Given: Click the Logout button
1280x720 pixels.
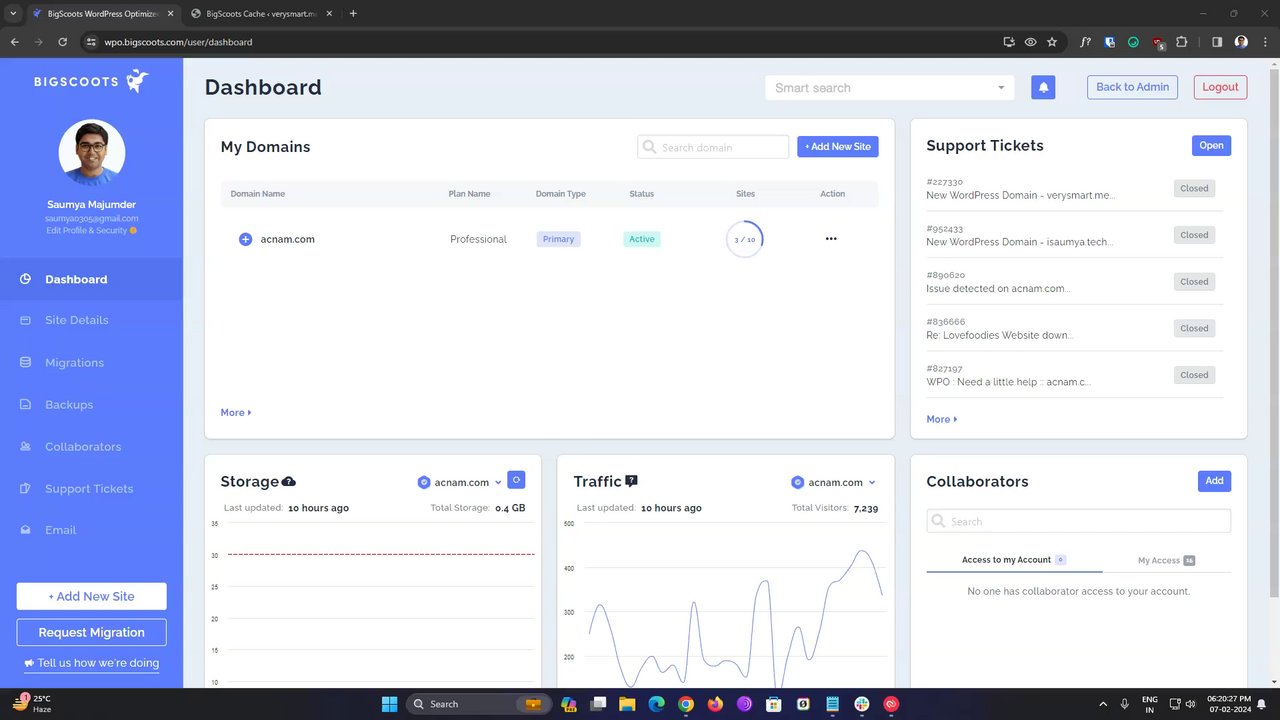Looking at the screenshot, I should click(x=1220, y=87).
